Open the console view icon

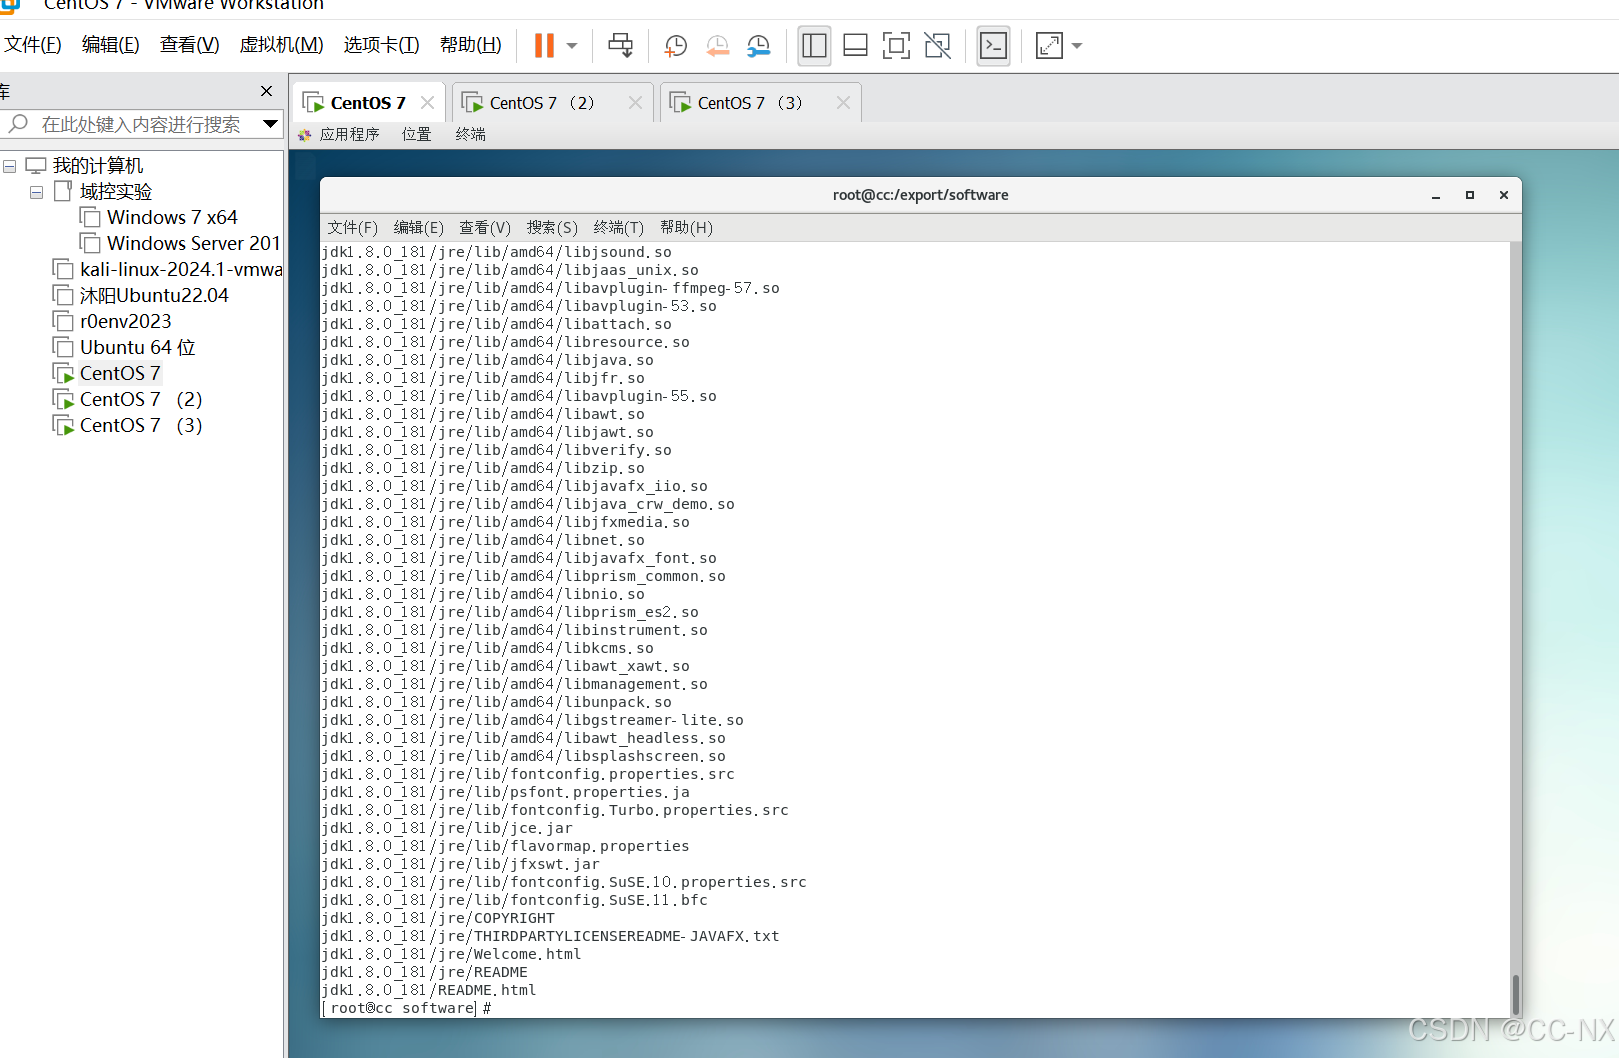tap(994, 45)
